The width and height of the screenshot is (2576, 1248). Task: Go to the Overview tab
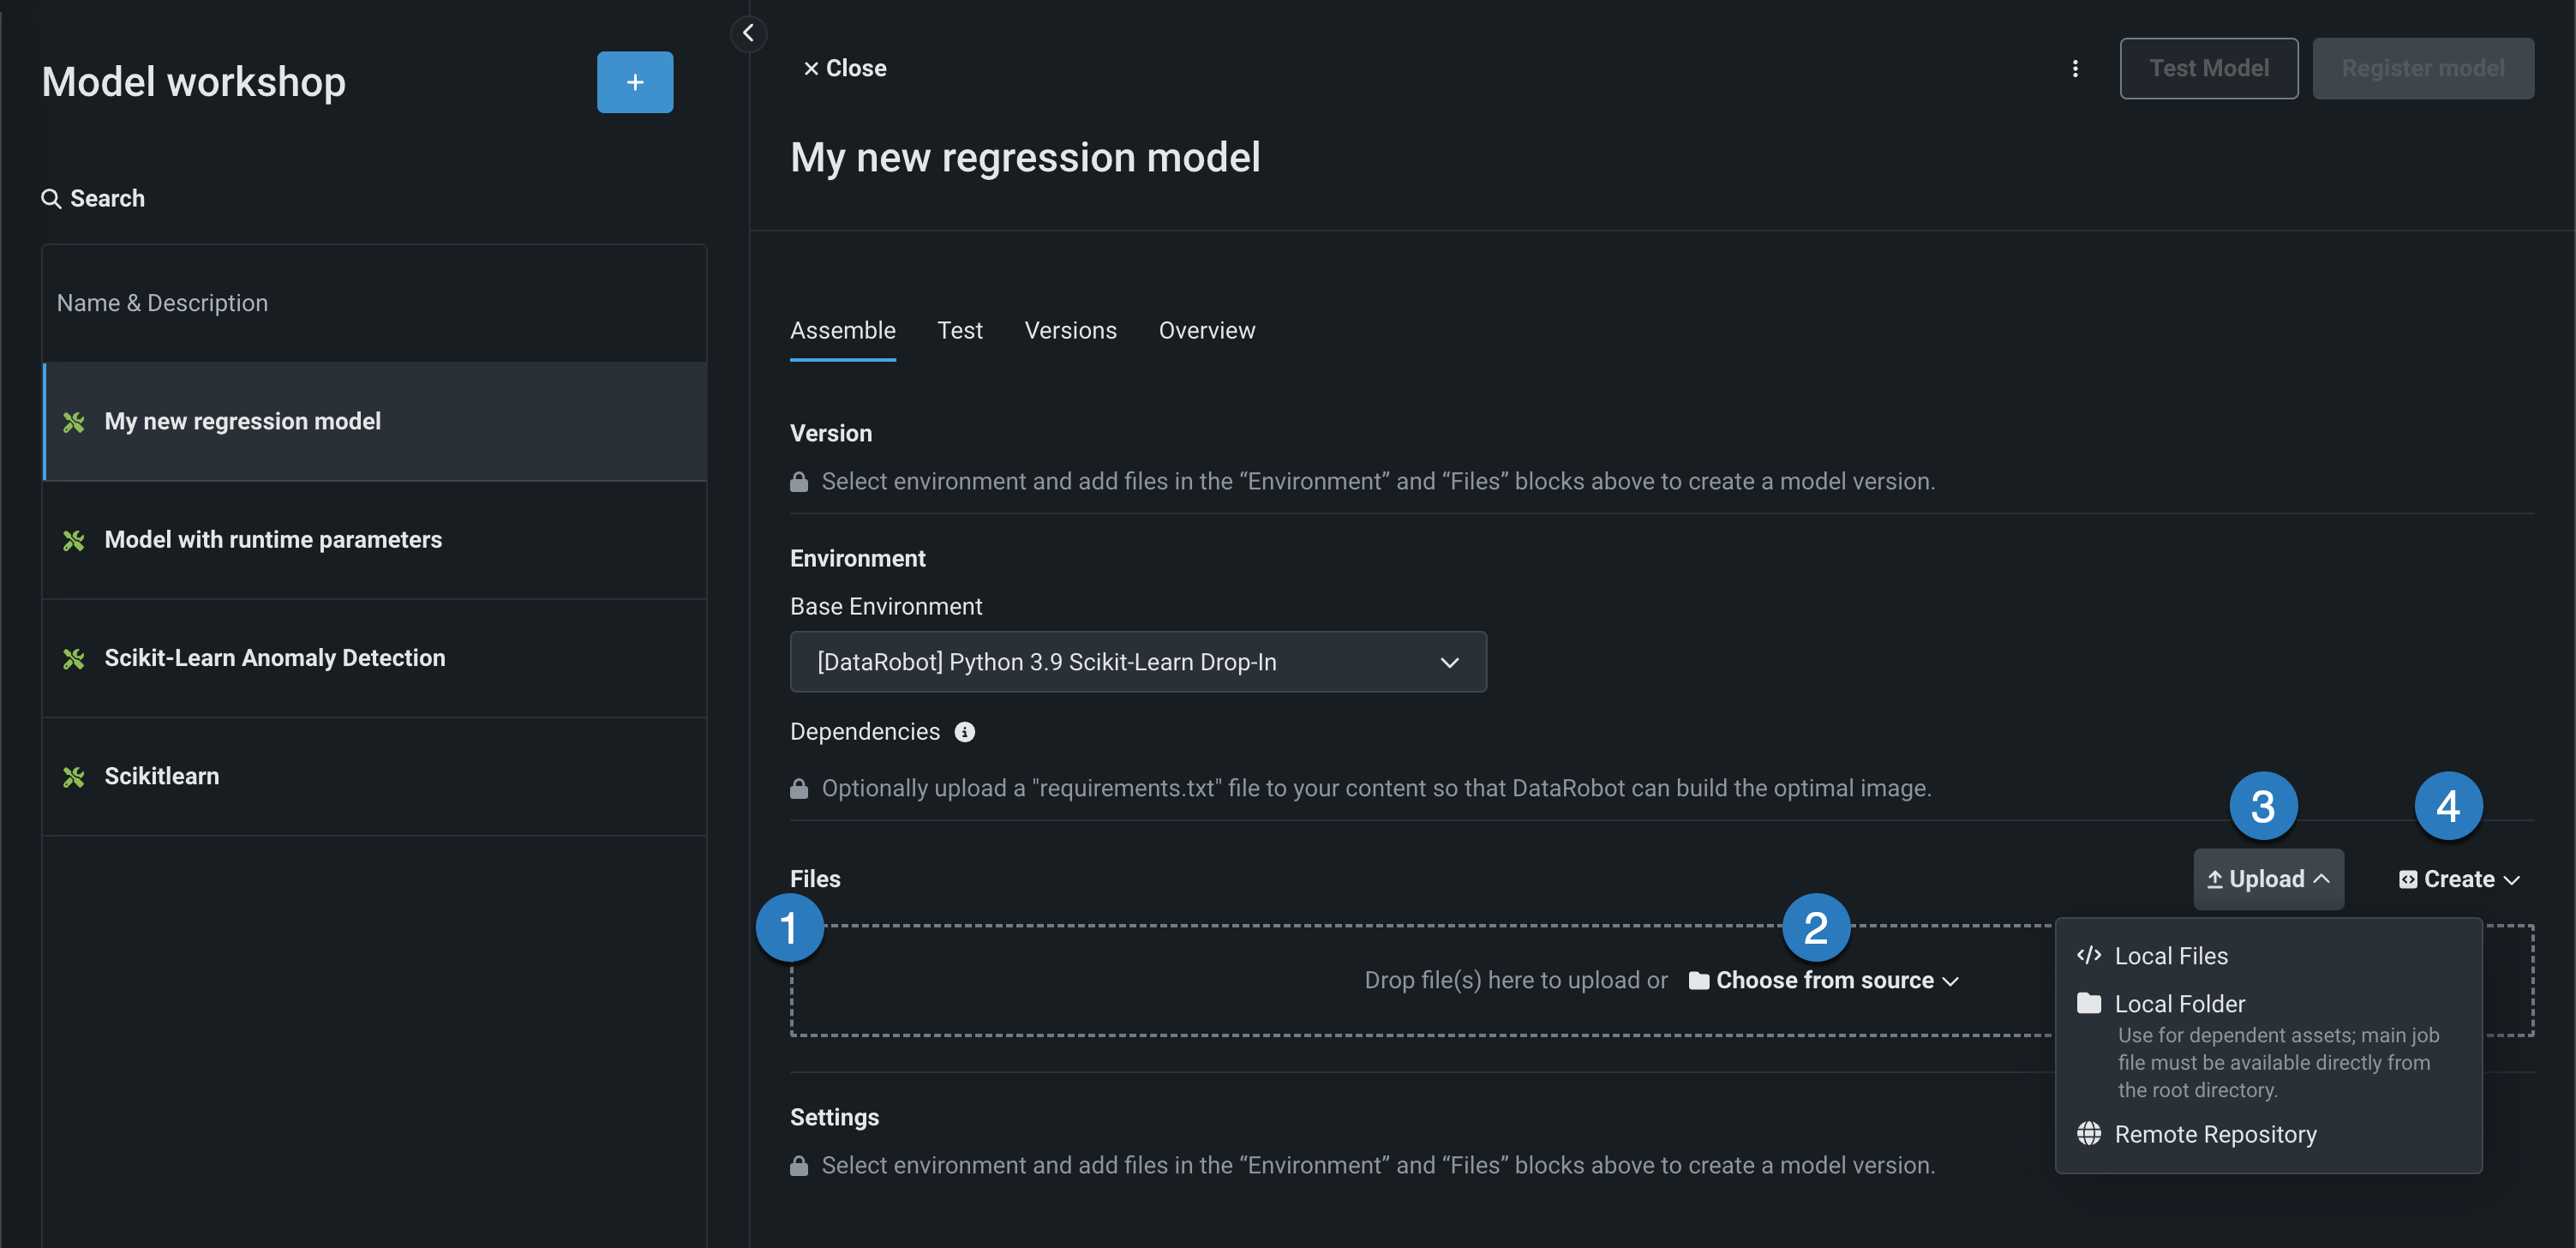coord(1206,330)
